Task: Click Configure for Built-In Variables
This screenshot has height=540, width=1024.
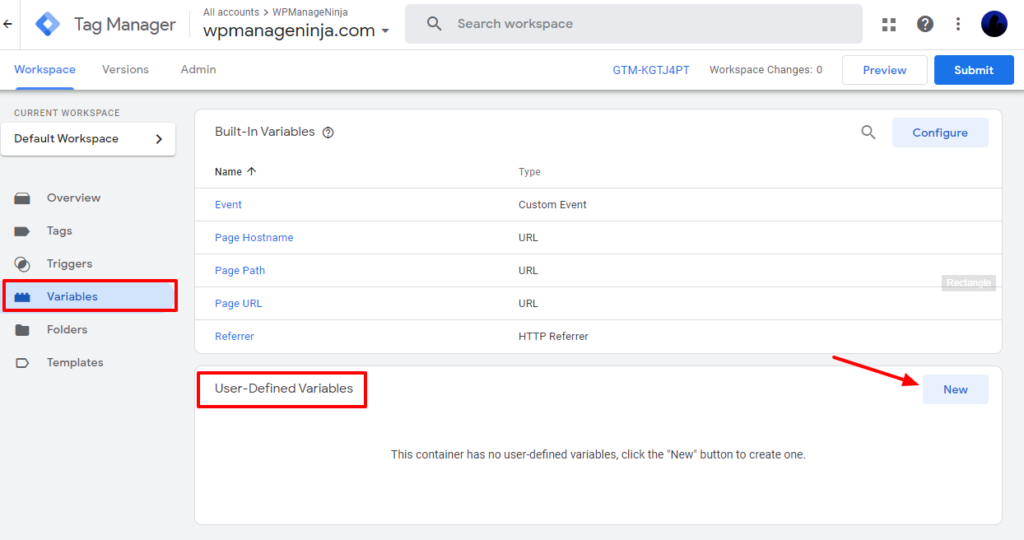Action: (940, 133)
